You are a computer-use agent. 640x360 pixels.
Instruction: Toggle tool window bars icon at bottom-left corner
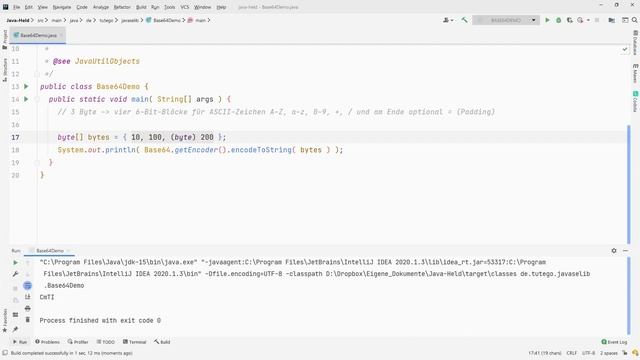[x=5, y=353]
